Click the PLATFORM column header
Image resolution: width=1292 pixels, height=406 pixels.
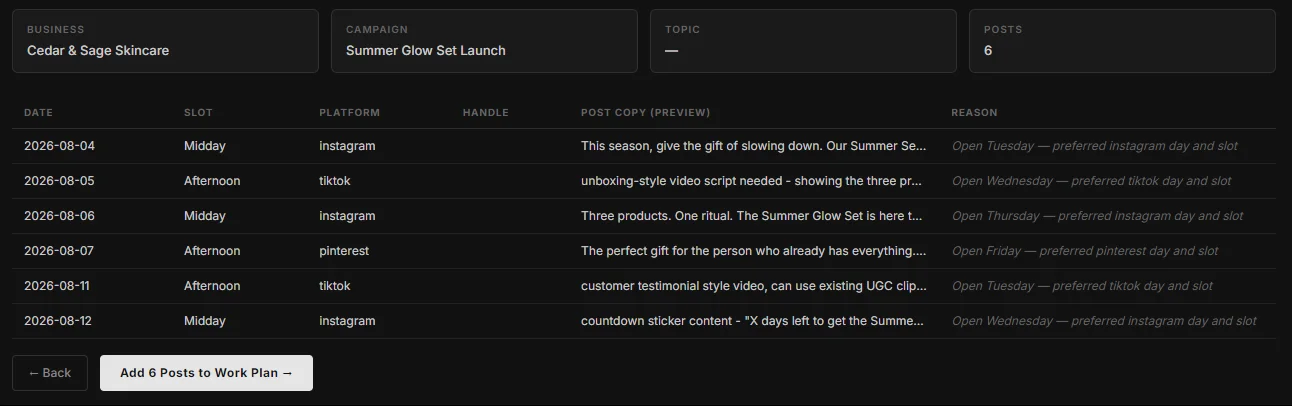[349, 113]
